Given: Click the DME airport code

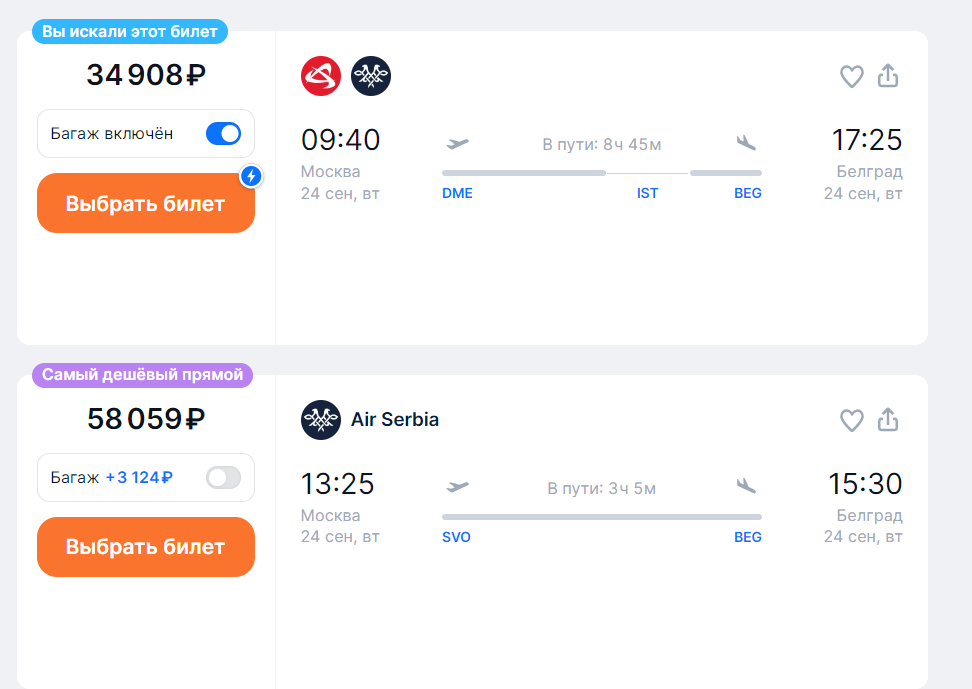Looking at the screenshot, I should point(457,193).
